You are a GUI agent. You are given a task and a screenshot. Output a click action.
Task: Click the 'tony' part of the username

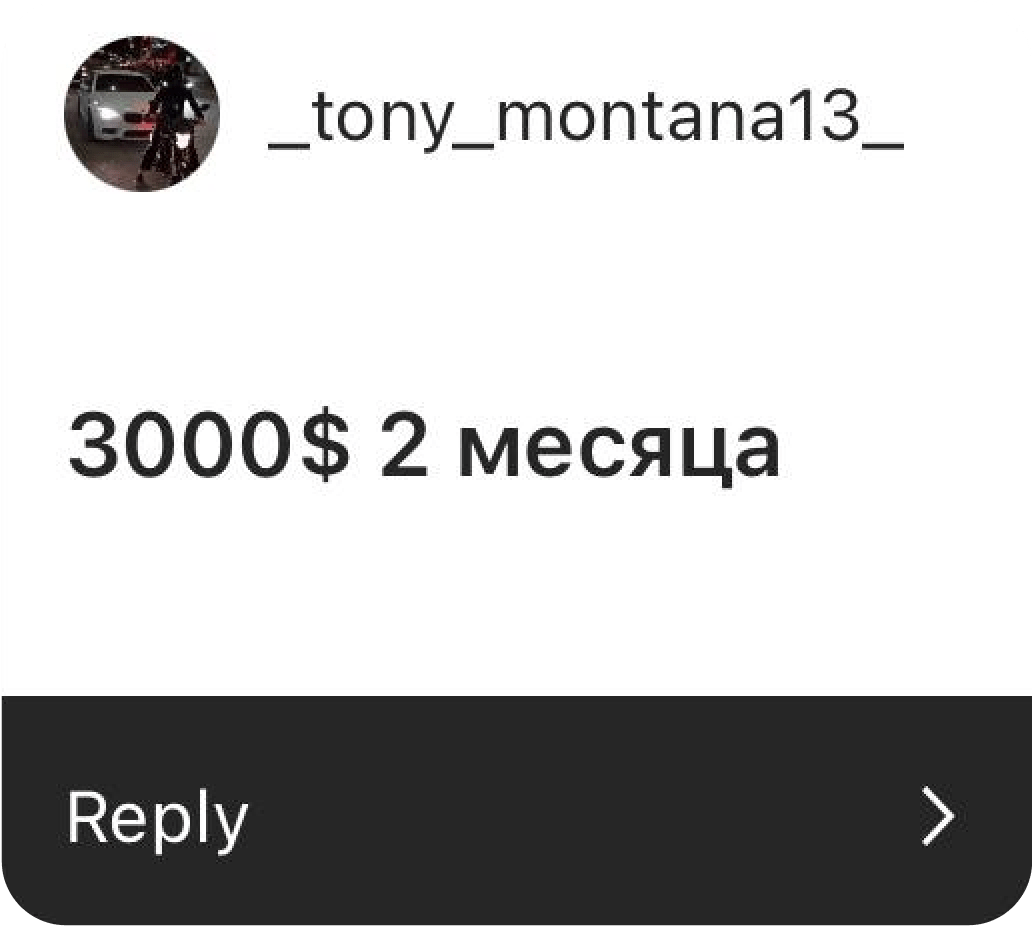(x=380, y=120)
